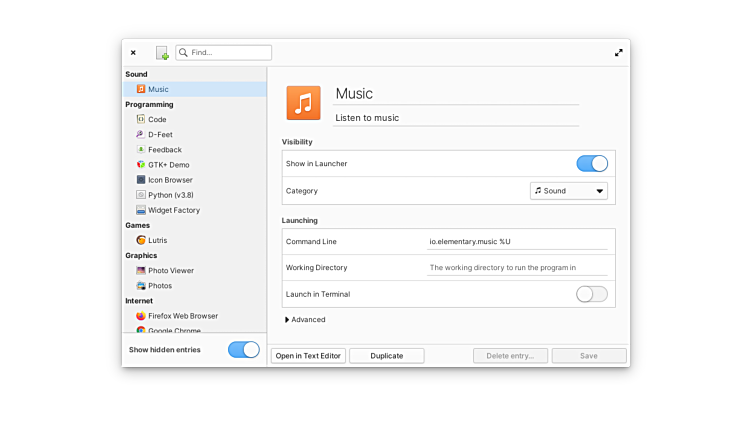The height and width of the screenshot is (423, 752).
Task: Click the large Music application icon
Action: tap(304, 103)
